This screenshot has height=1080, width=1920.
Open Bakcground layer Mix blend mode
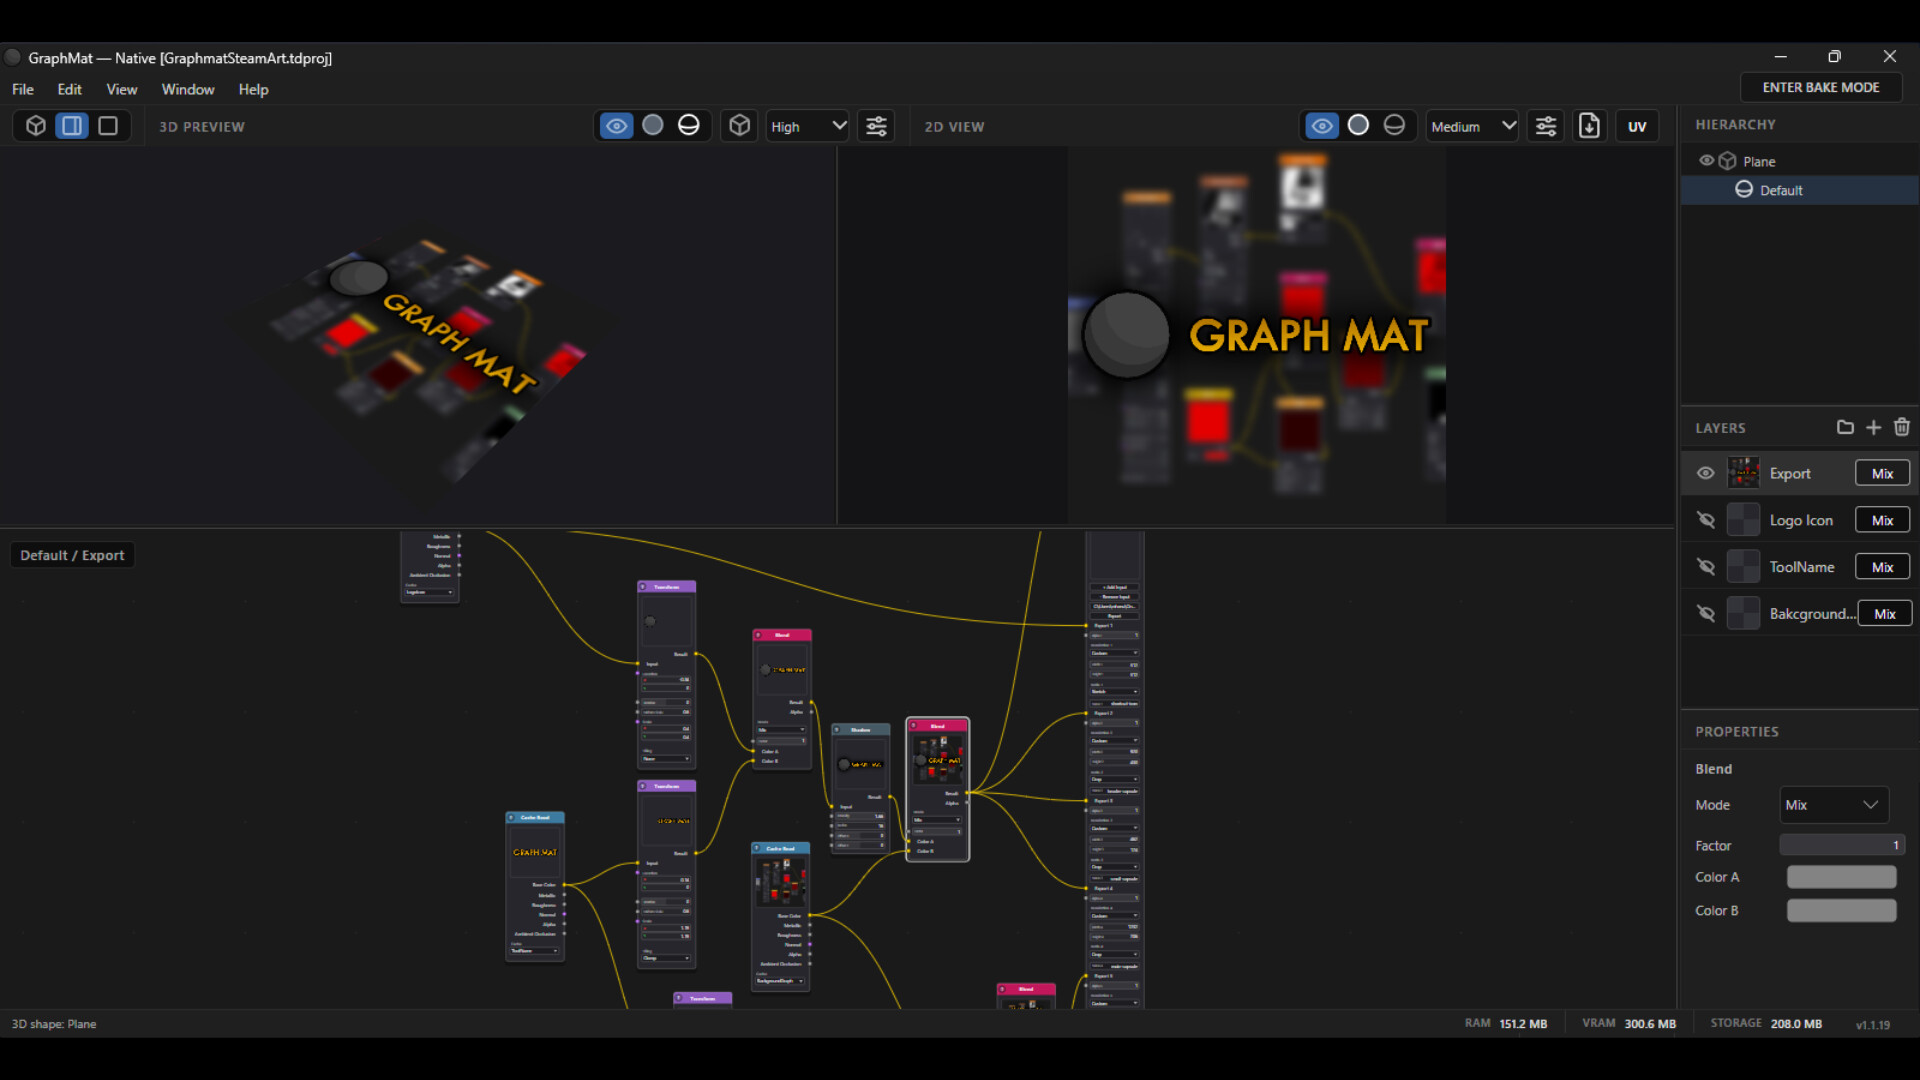[x=1885, y=614]
